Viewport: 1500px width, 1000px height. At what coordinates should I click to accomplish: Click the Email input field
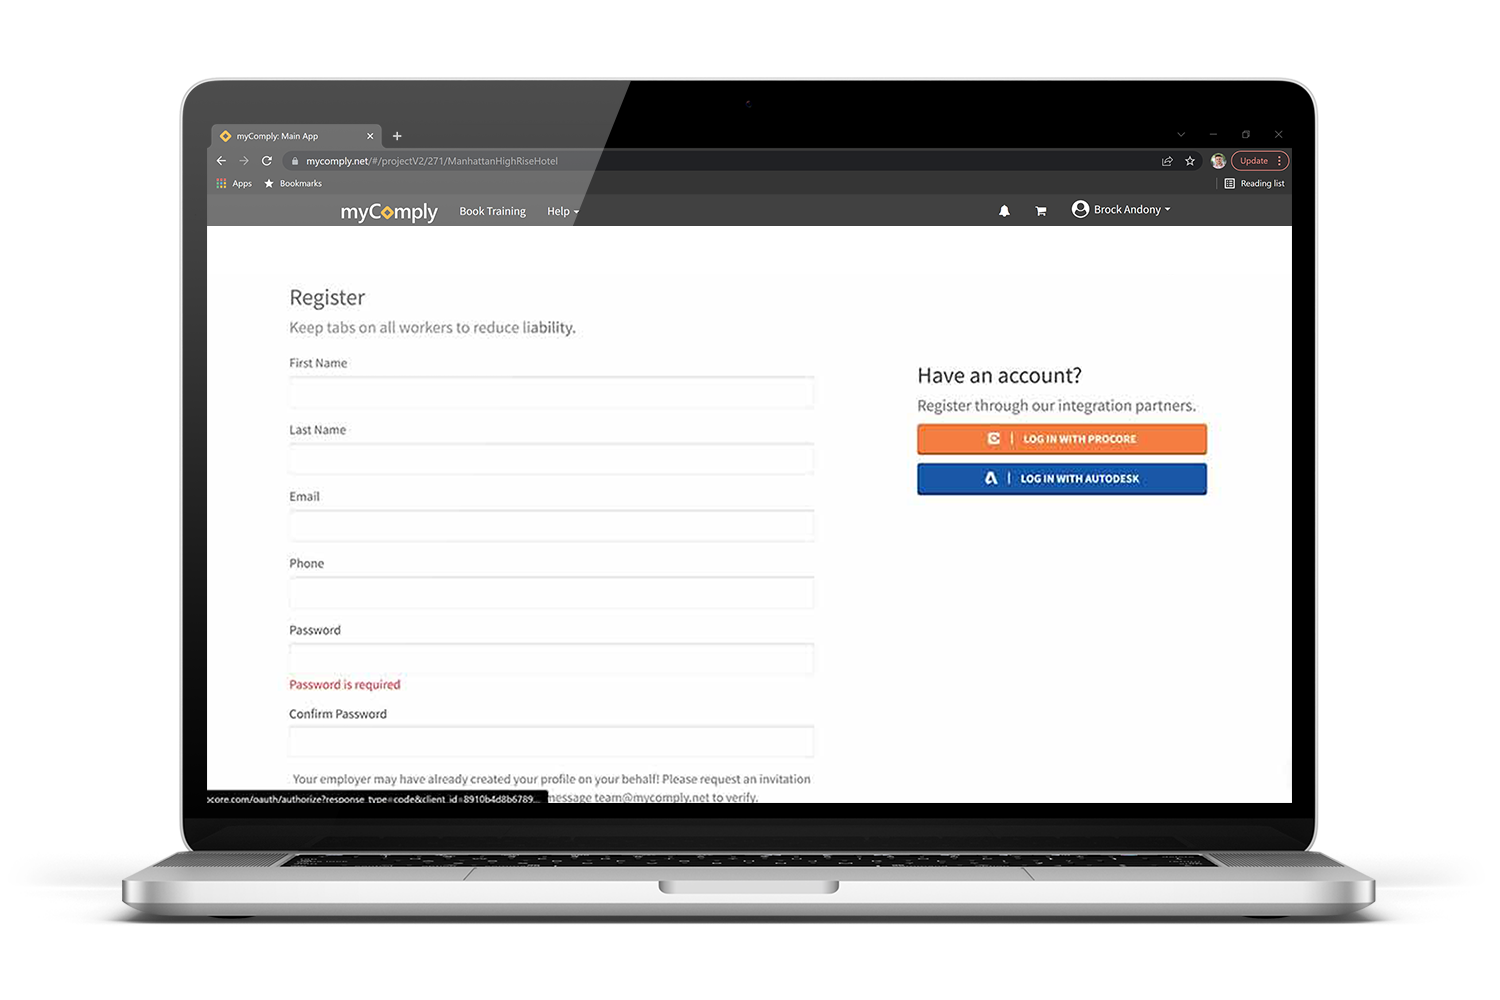(x=551, y=526)
